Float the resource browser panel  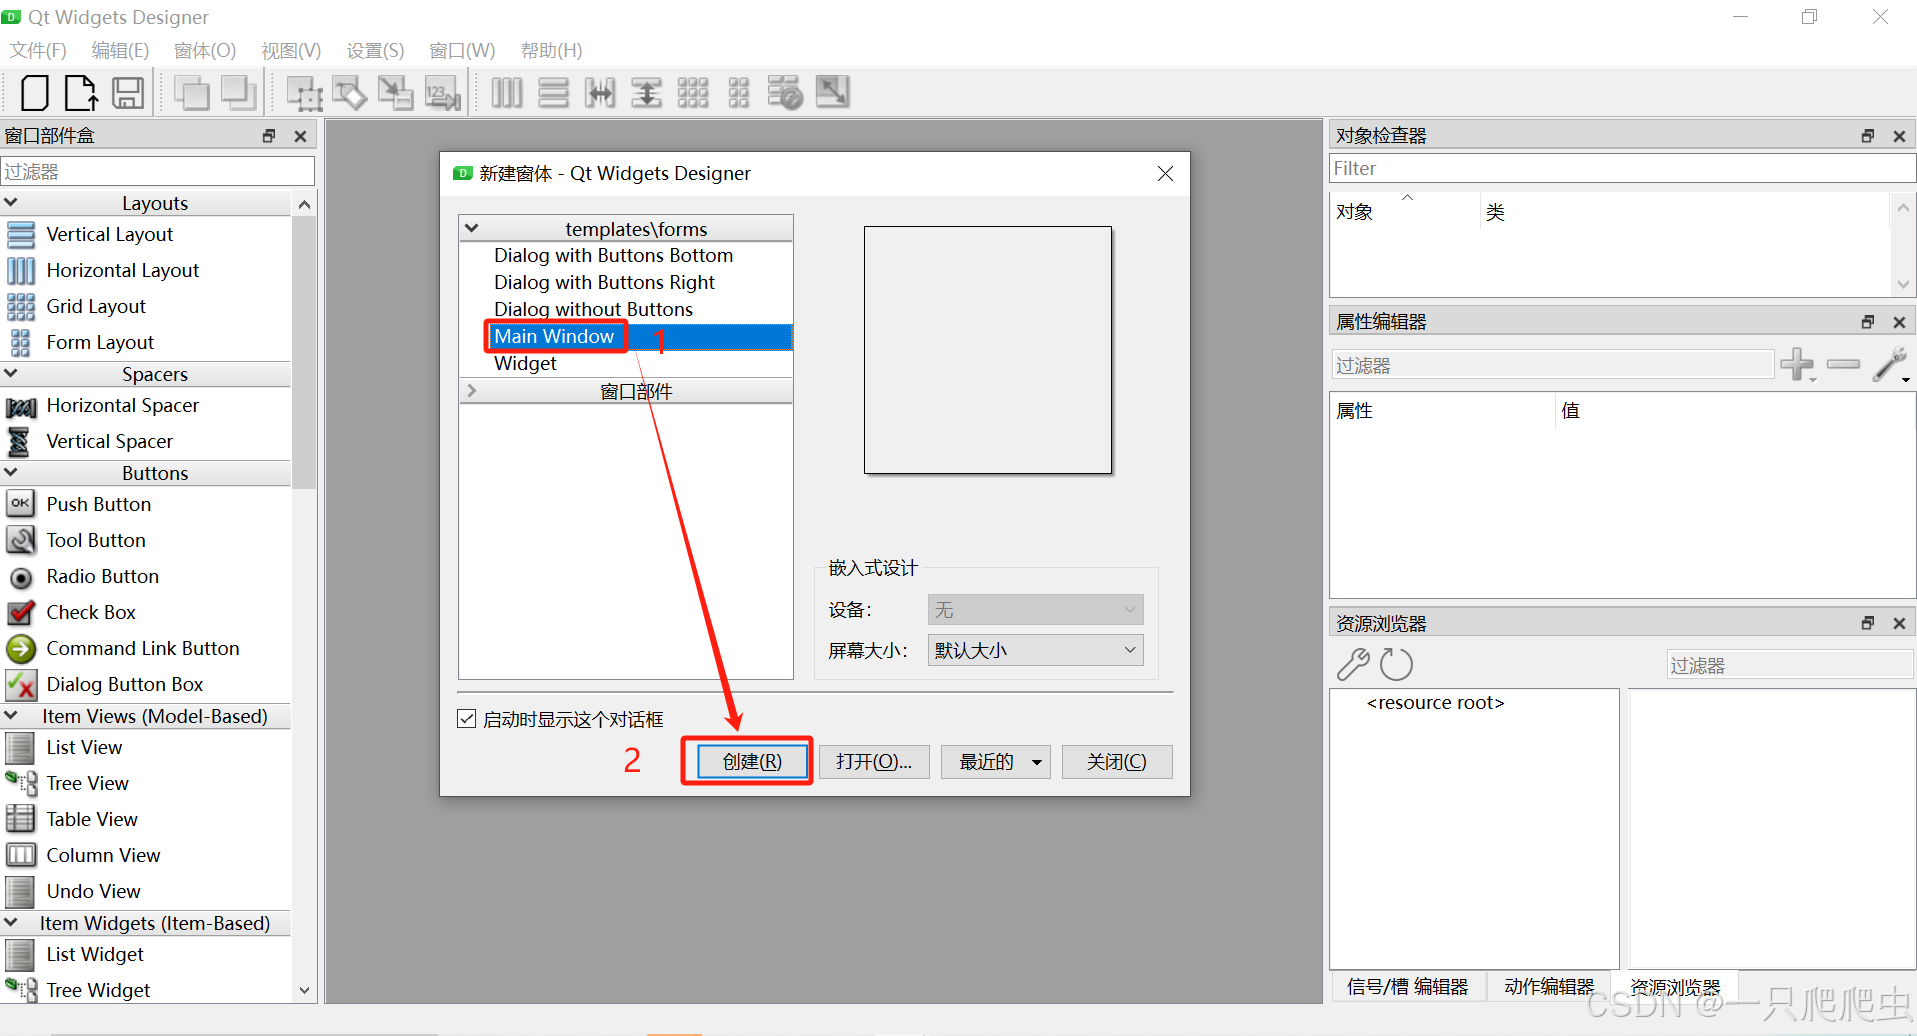click(1867, 623)
